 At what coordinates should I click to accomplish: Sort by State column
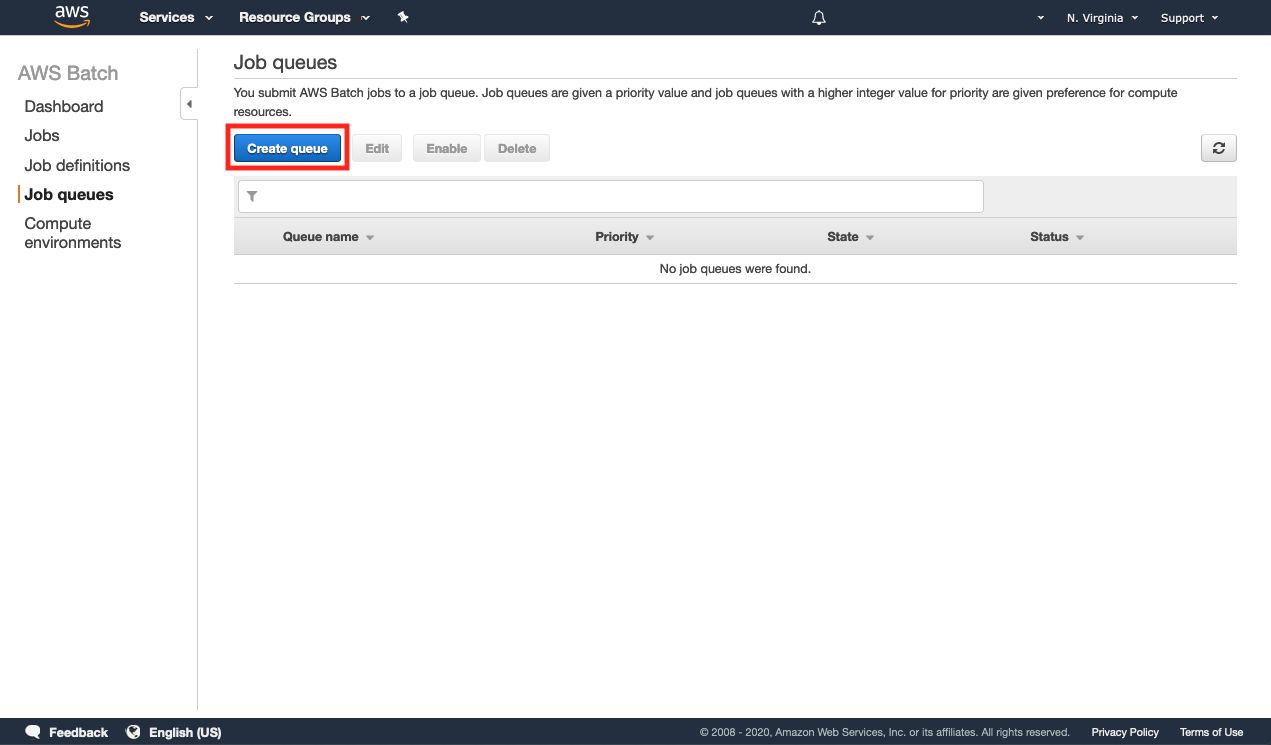click(x=851, y=237)
